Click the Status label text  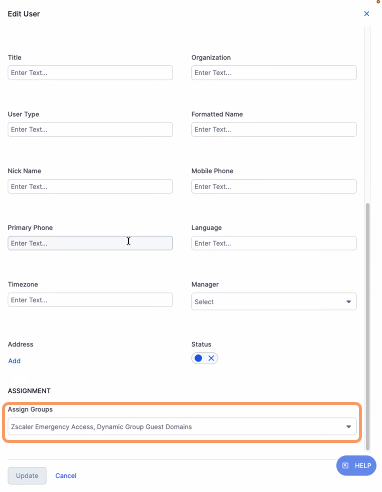click(x=201, y=344)
